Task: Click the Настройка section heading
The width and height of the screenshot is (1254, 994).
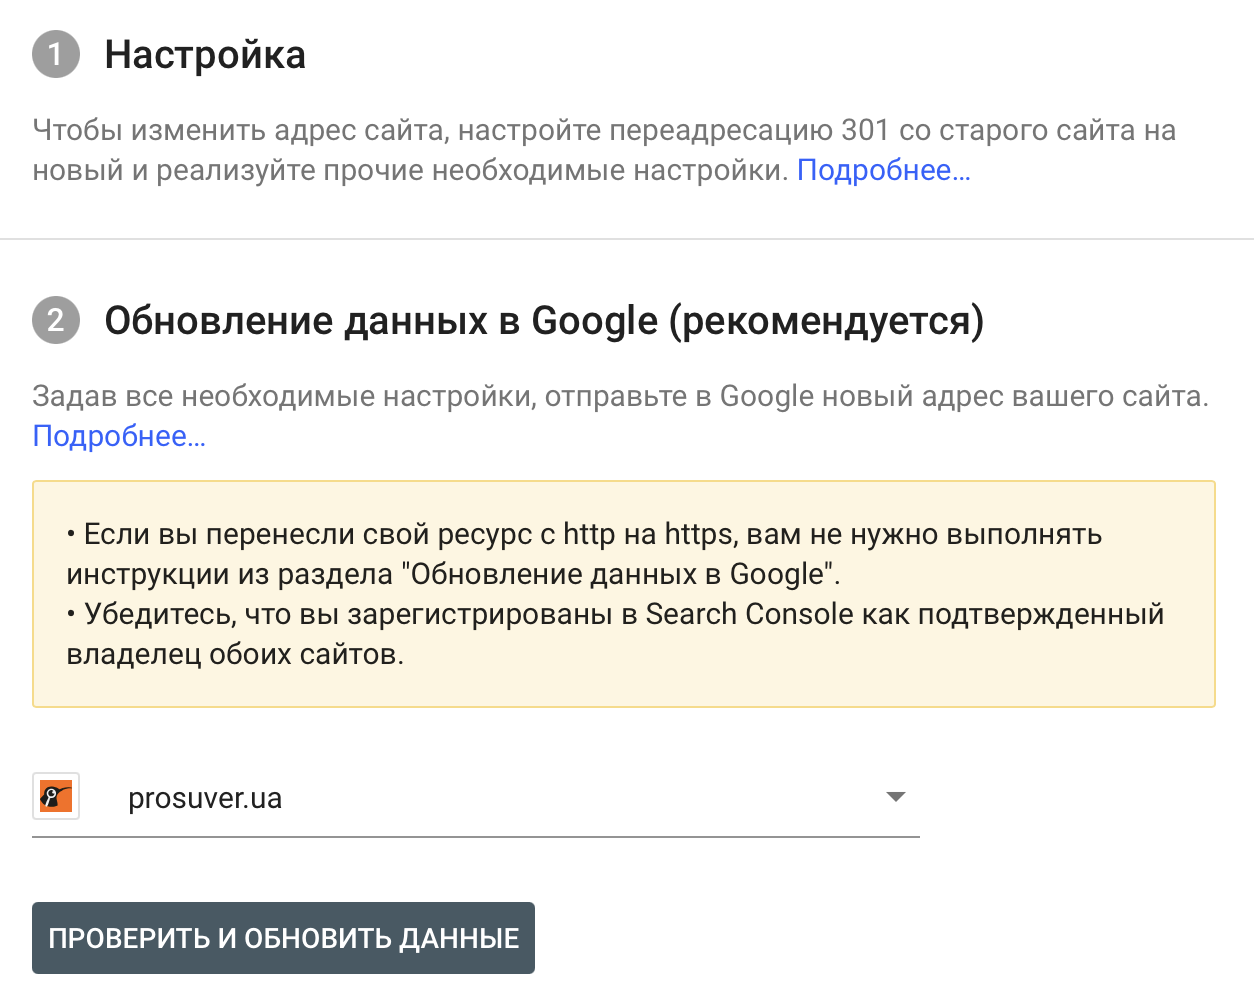Action: [x=206, y=55]
